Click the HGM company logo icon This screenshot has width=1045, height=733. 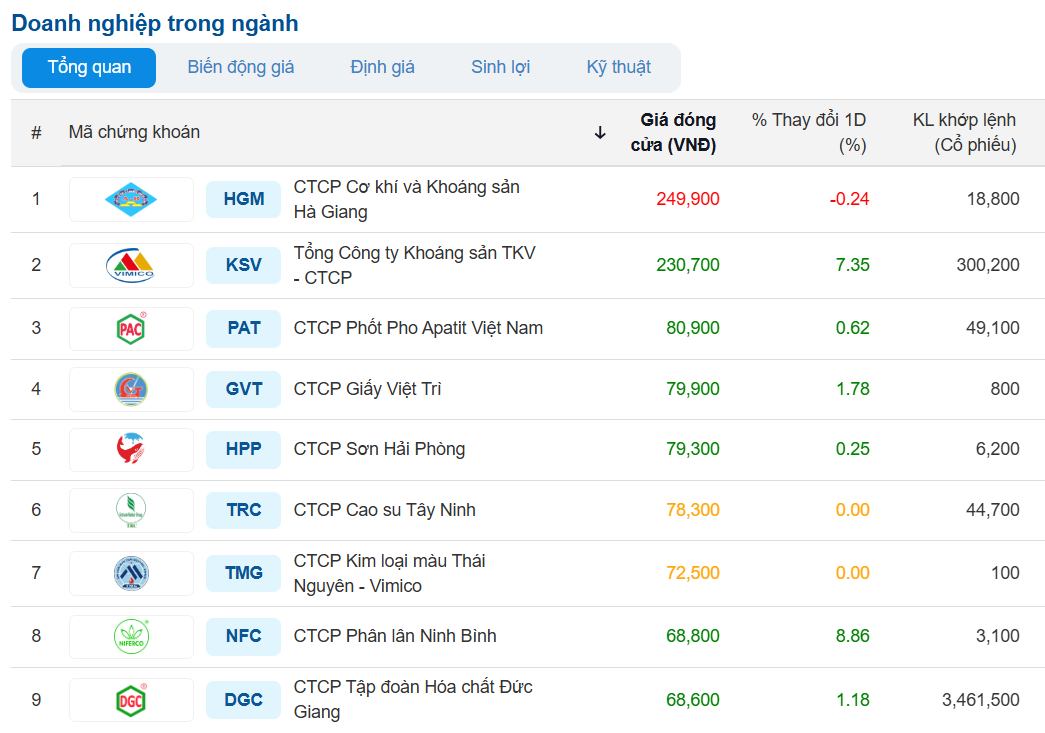131,199
